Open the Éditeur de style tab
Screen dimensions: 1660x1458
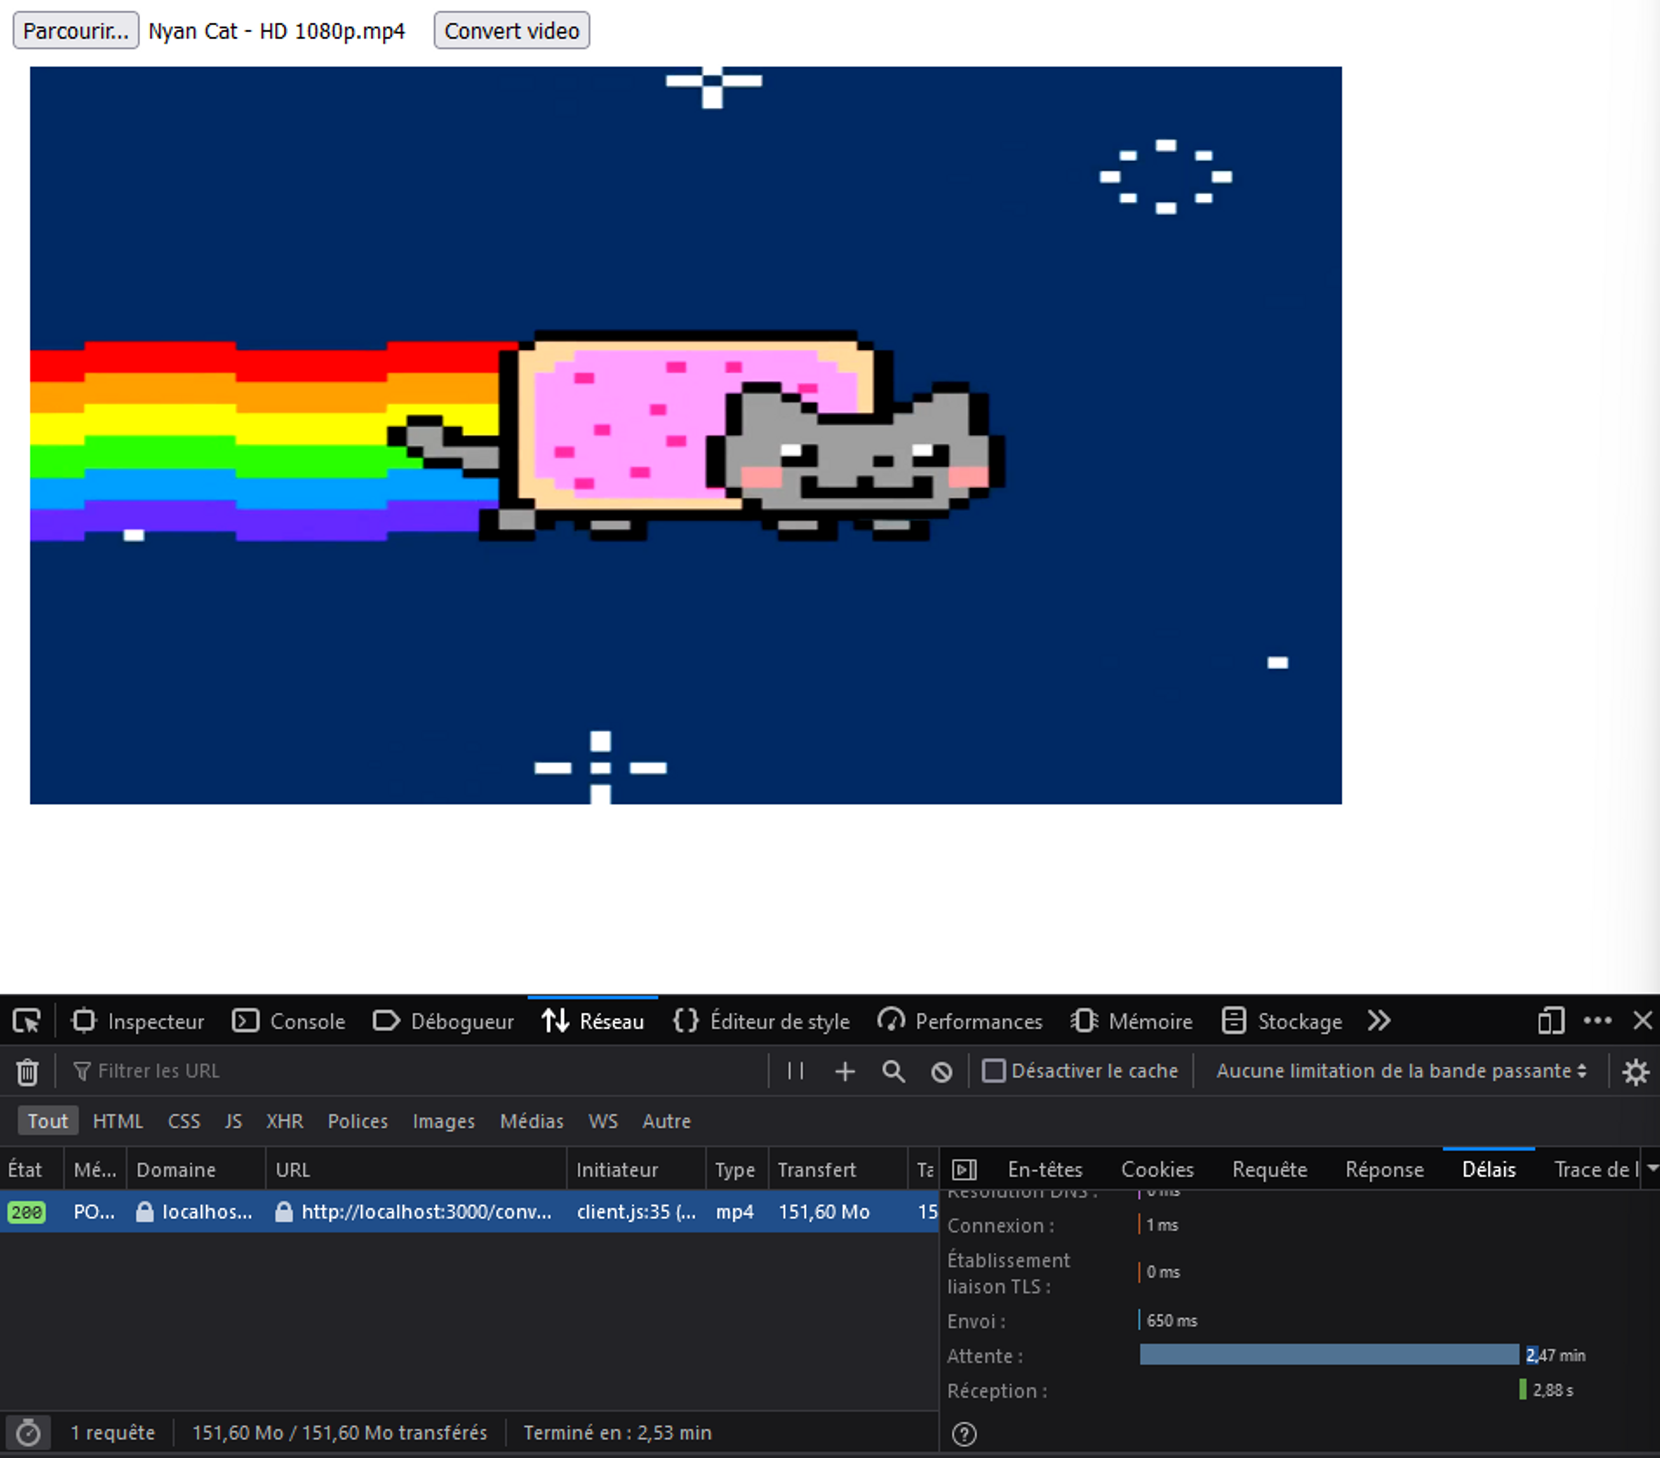pyautogui.click(x=762, y=1021)
